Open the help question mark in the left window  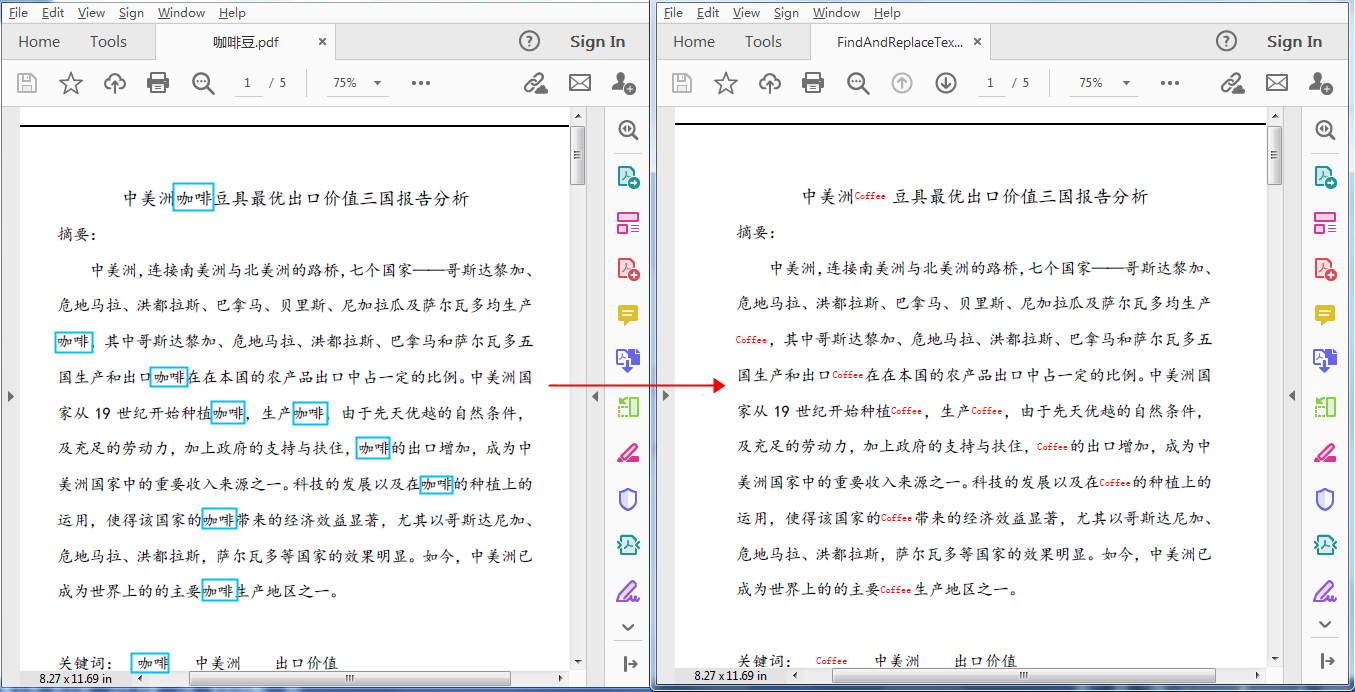[x=530, y=41]
